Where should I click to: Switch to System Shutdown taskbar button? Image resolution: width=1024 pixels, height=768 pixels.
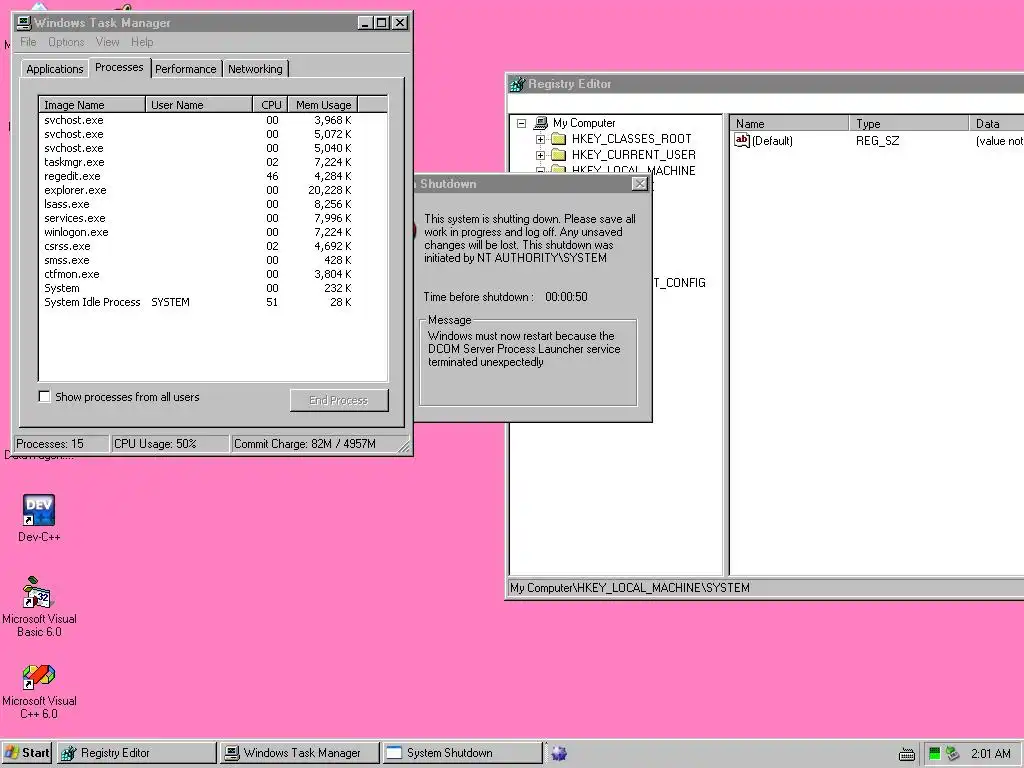[x=463, y=753]
